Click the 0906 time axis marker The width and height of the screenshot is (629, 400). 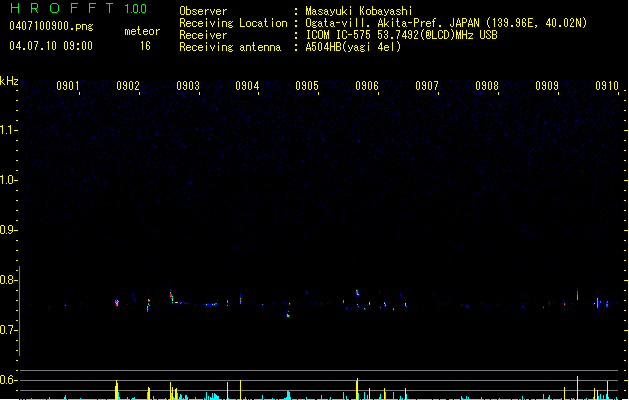click(367, 85)
